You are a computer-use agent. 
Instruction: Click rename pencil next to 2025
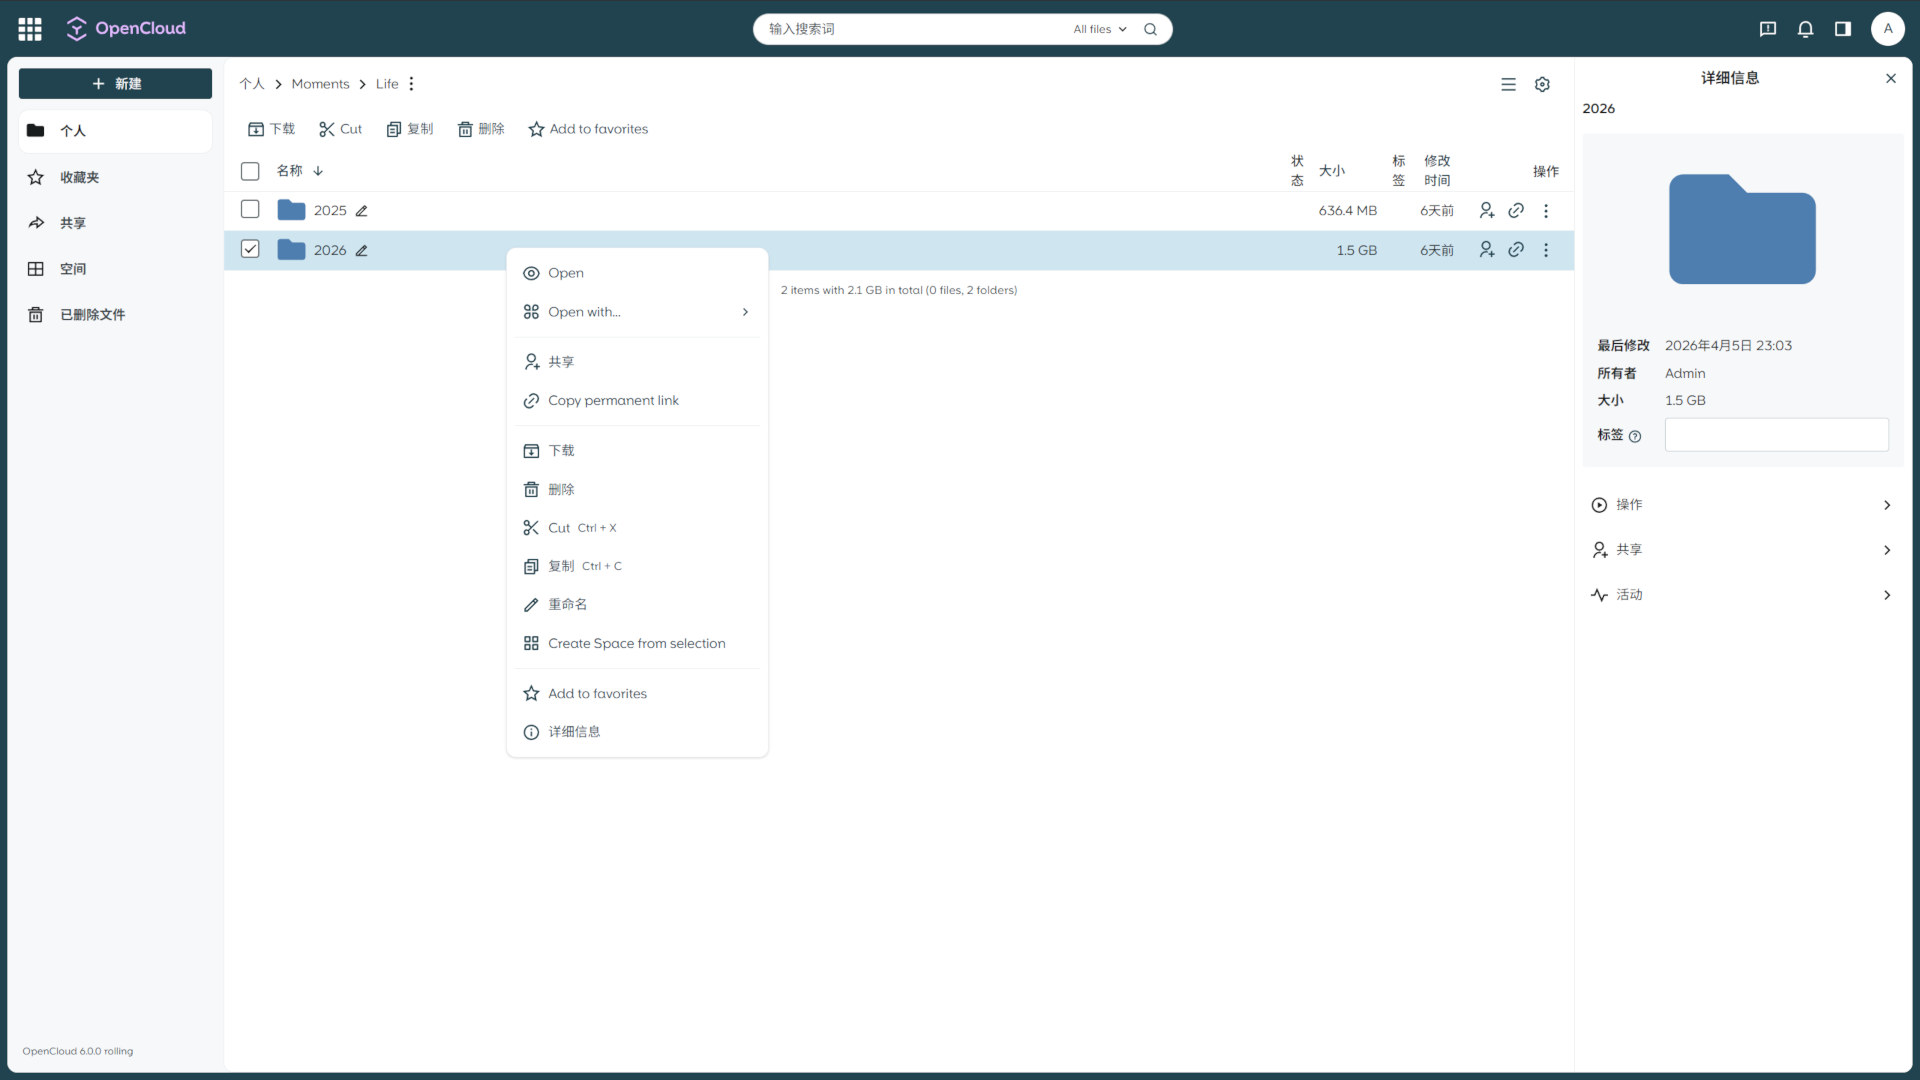tap(362, 211)
